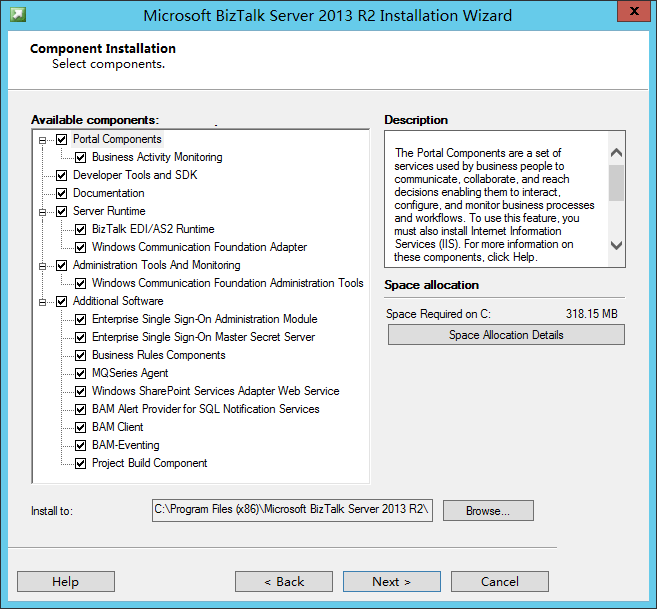The width and height of the screenshot is (657, 609).
Task: Collapse the Additional Software tree node
Action: [x=42, y=302]
